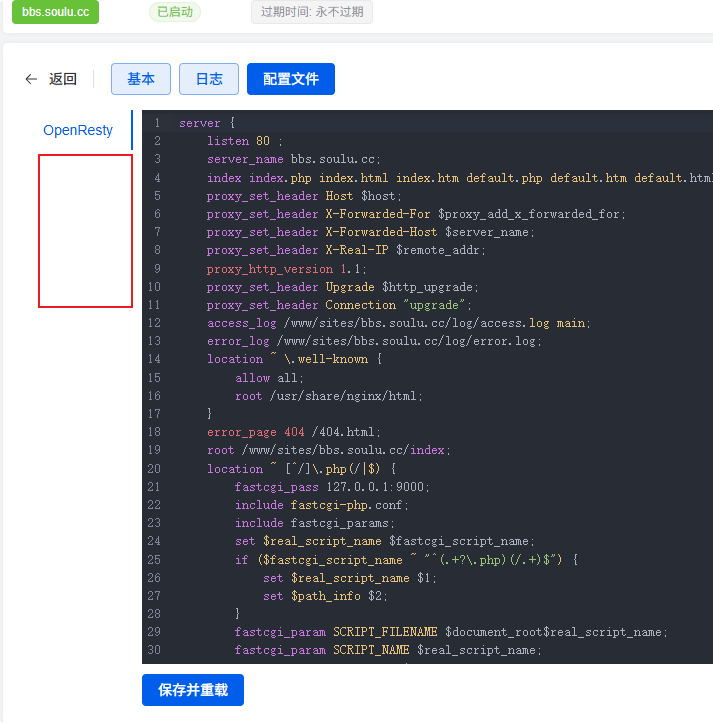Click the bbs.soulu.cc site tag
Image resolution: width=713 pixels, height=723 pixels.
[x=55, y=12]
